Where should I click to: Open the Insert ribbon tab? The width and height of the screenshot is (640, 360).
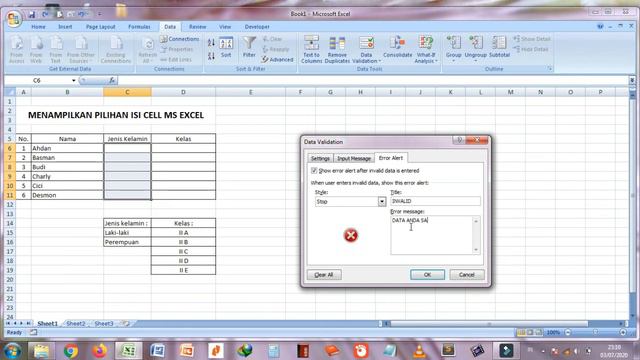pyautogui.click(x=65, y=27)
